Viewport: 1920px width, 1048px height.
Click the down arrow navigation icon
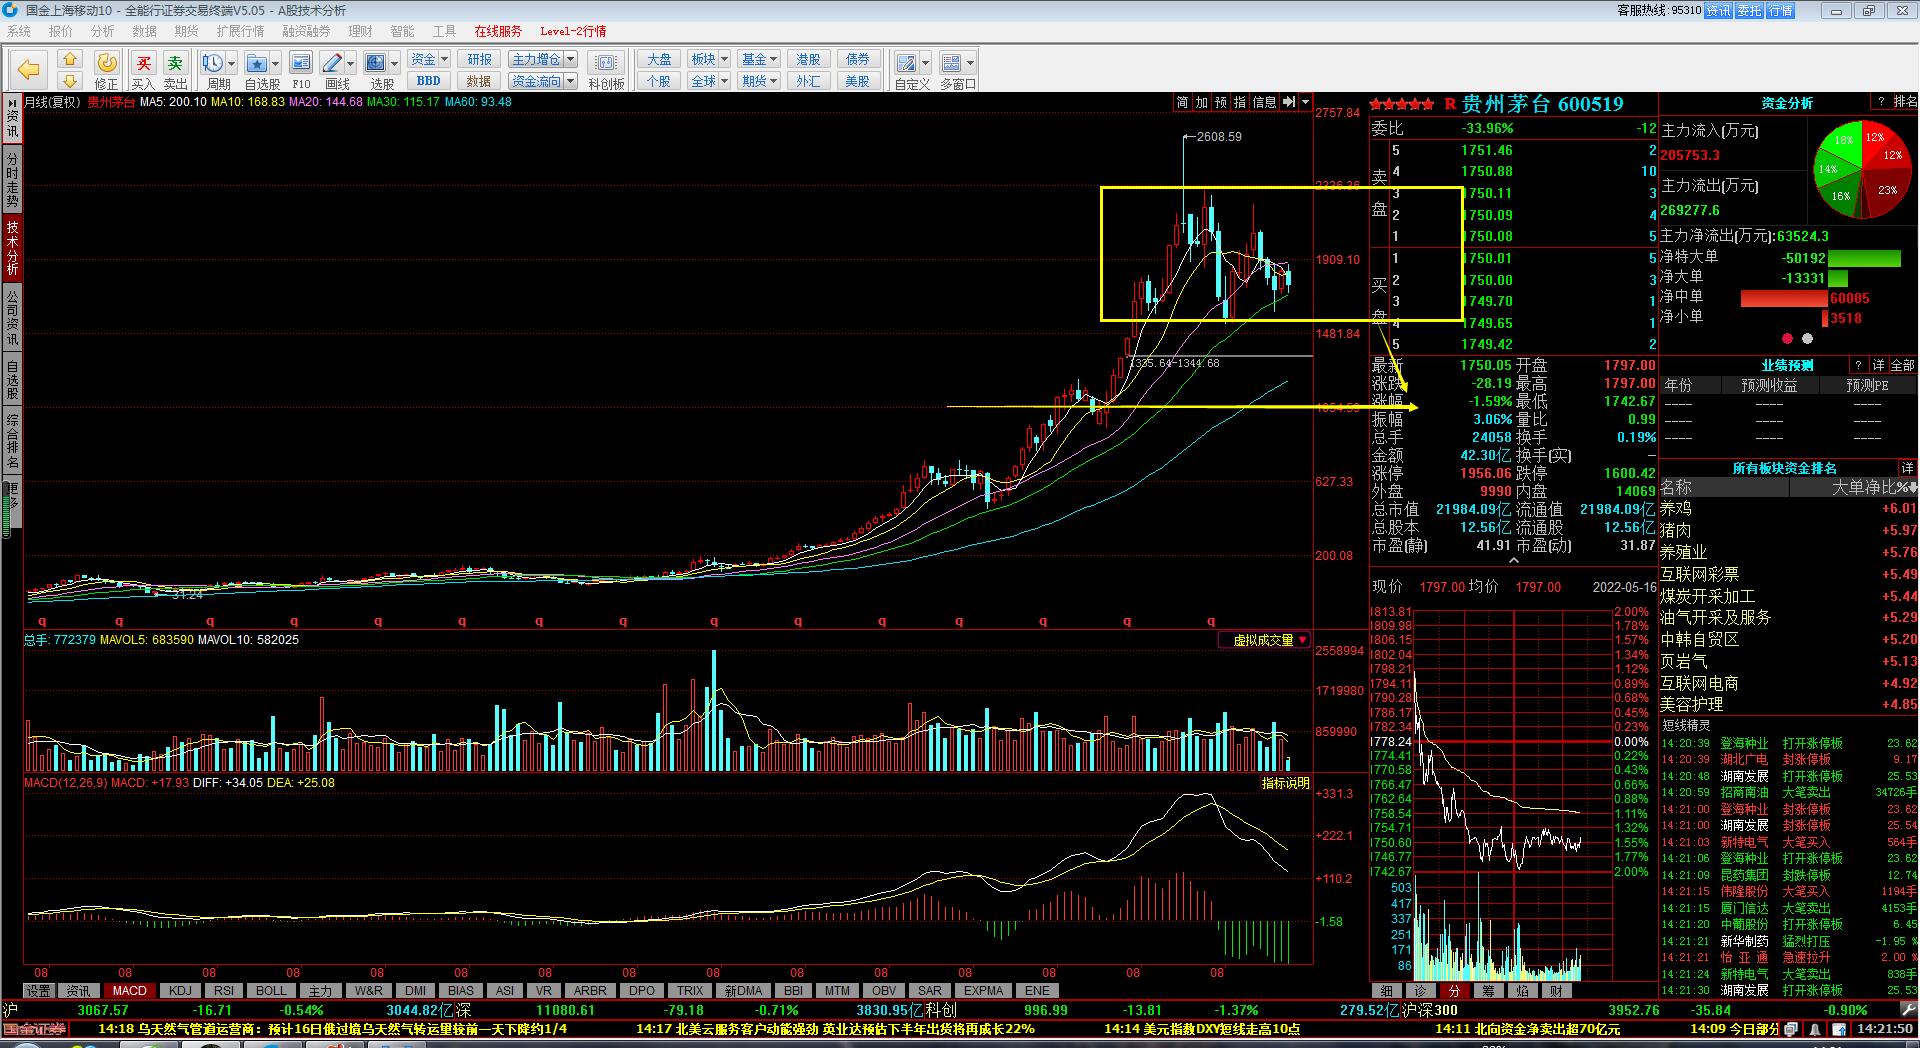(x=69, y=80)
